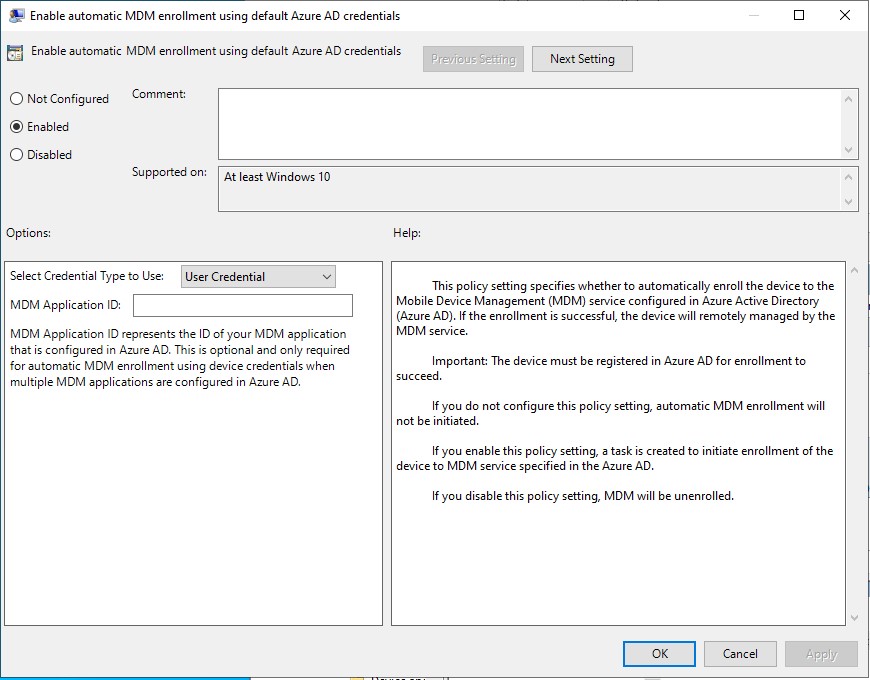Image resolution: width=870 pixels, height=680 pixels.
Task: Click the Supported on scroll up arrow
Action: point(848,177)
